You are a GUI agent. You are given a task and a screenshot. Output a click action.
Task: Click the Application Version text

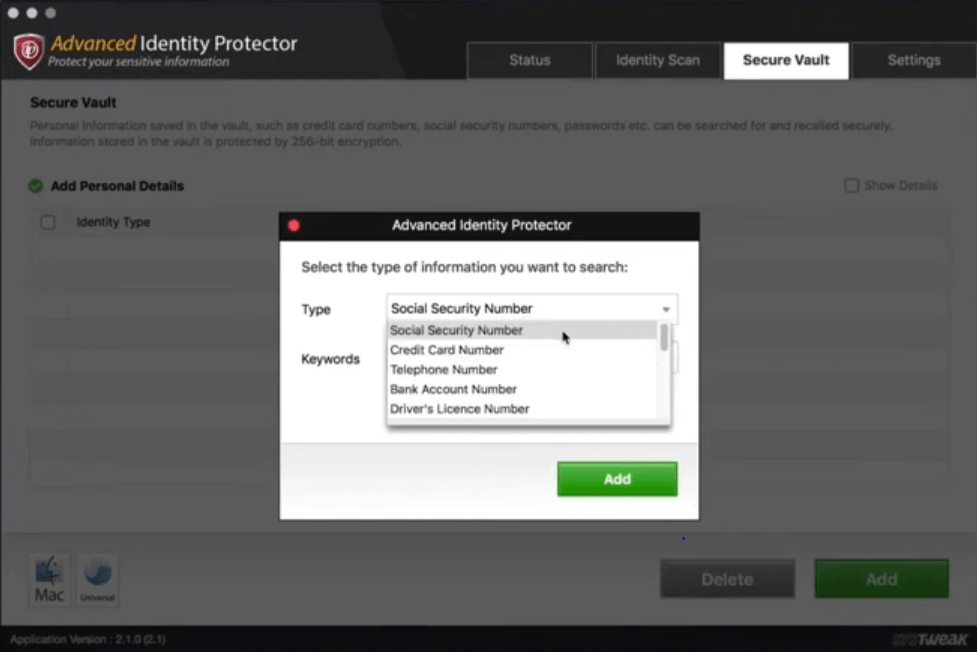[x=88, y=640]
